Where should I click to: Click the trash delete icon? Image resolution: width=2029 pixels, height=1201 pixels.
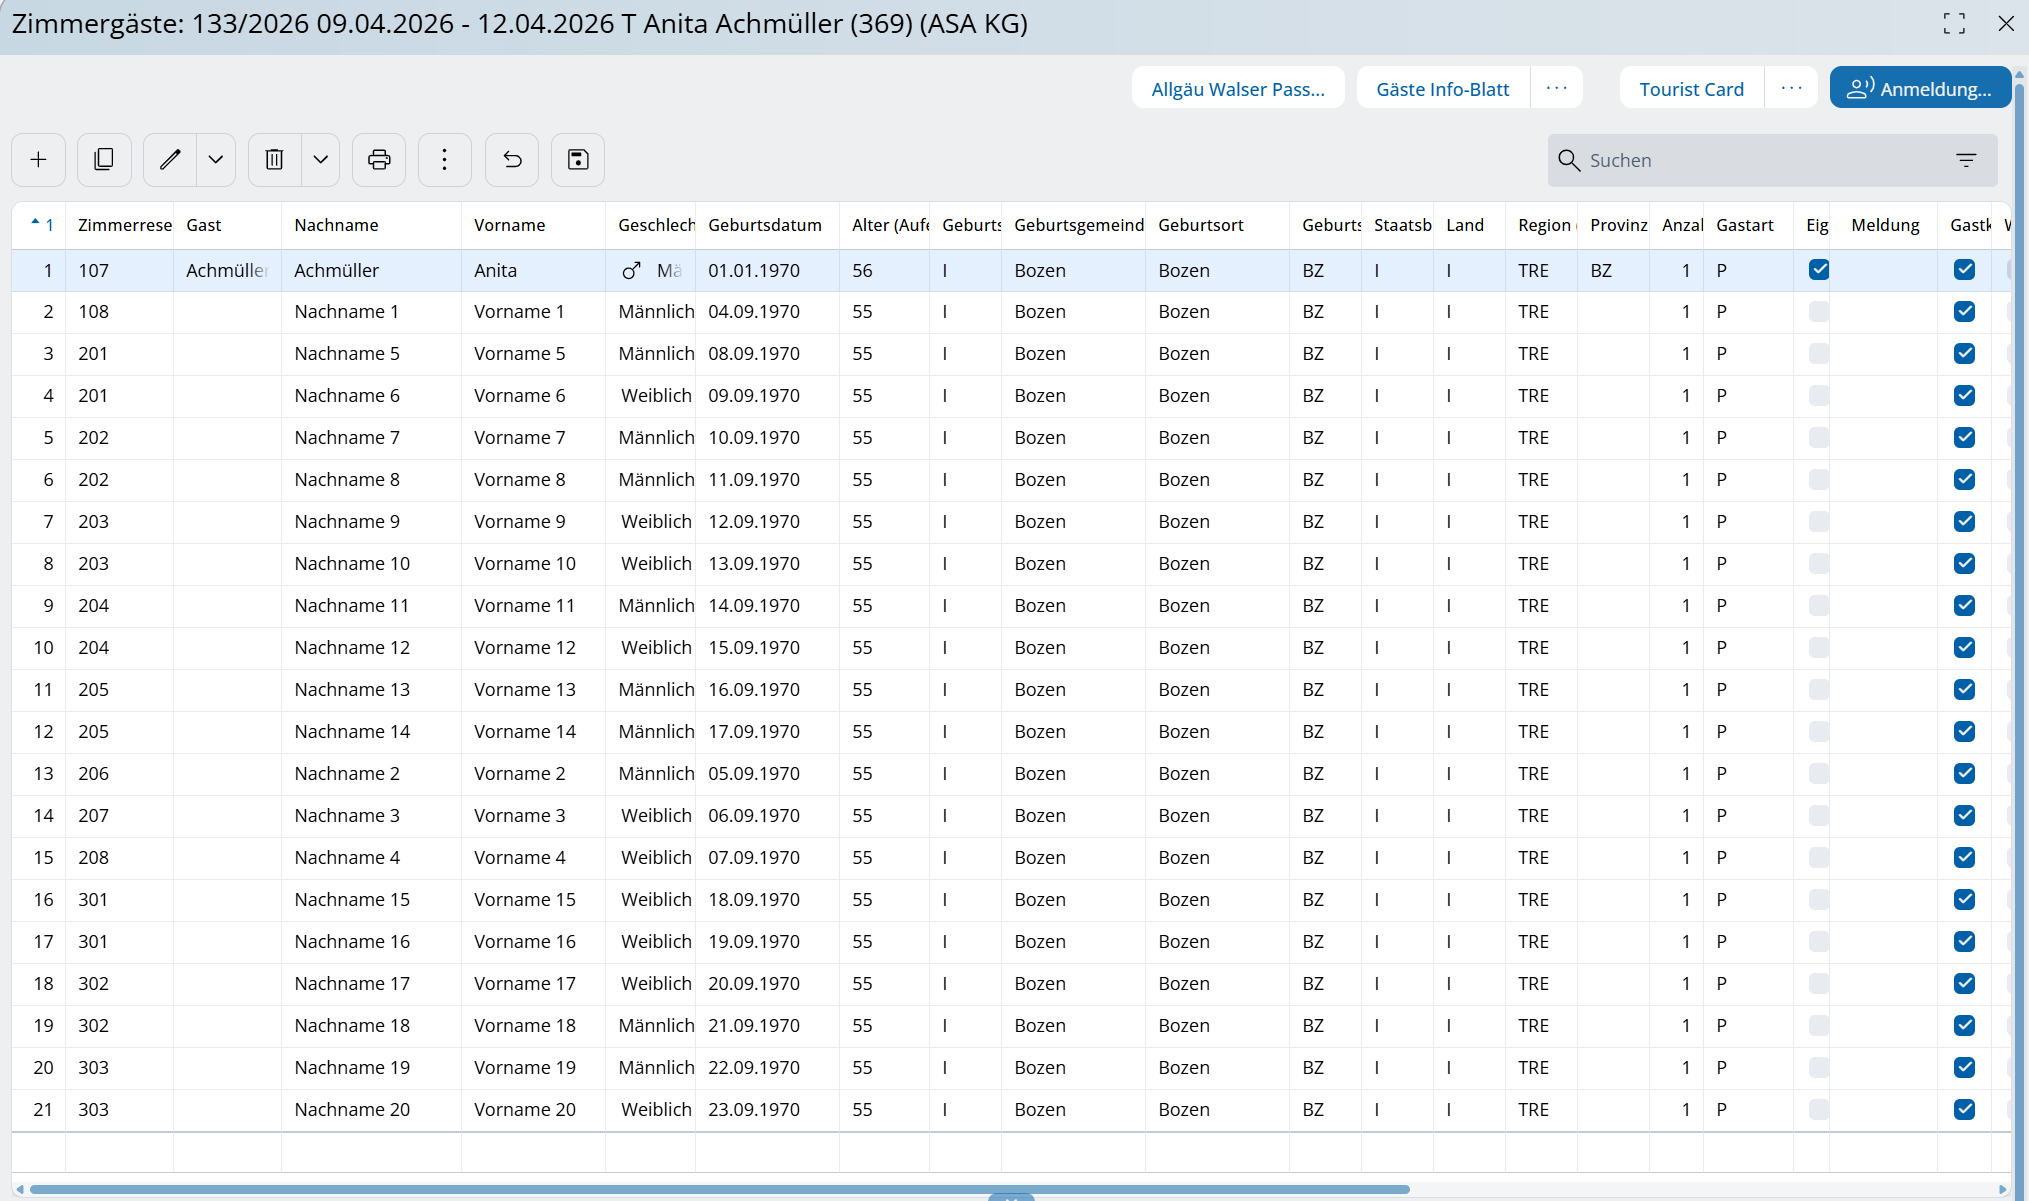click(x=274, y=160)
